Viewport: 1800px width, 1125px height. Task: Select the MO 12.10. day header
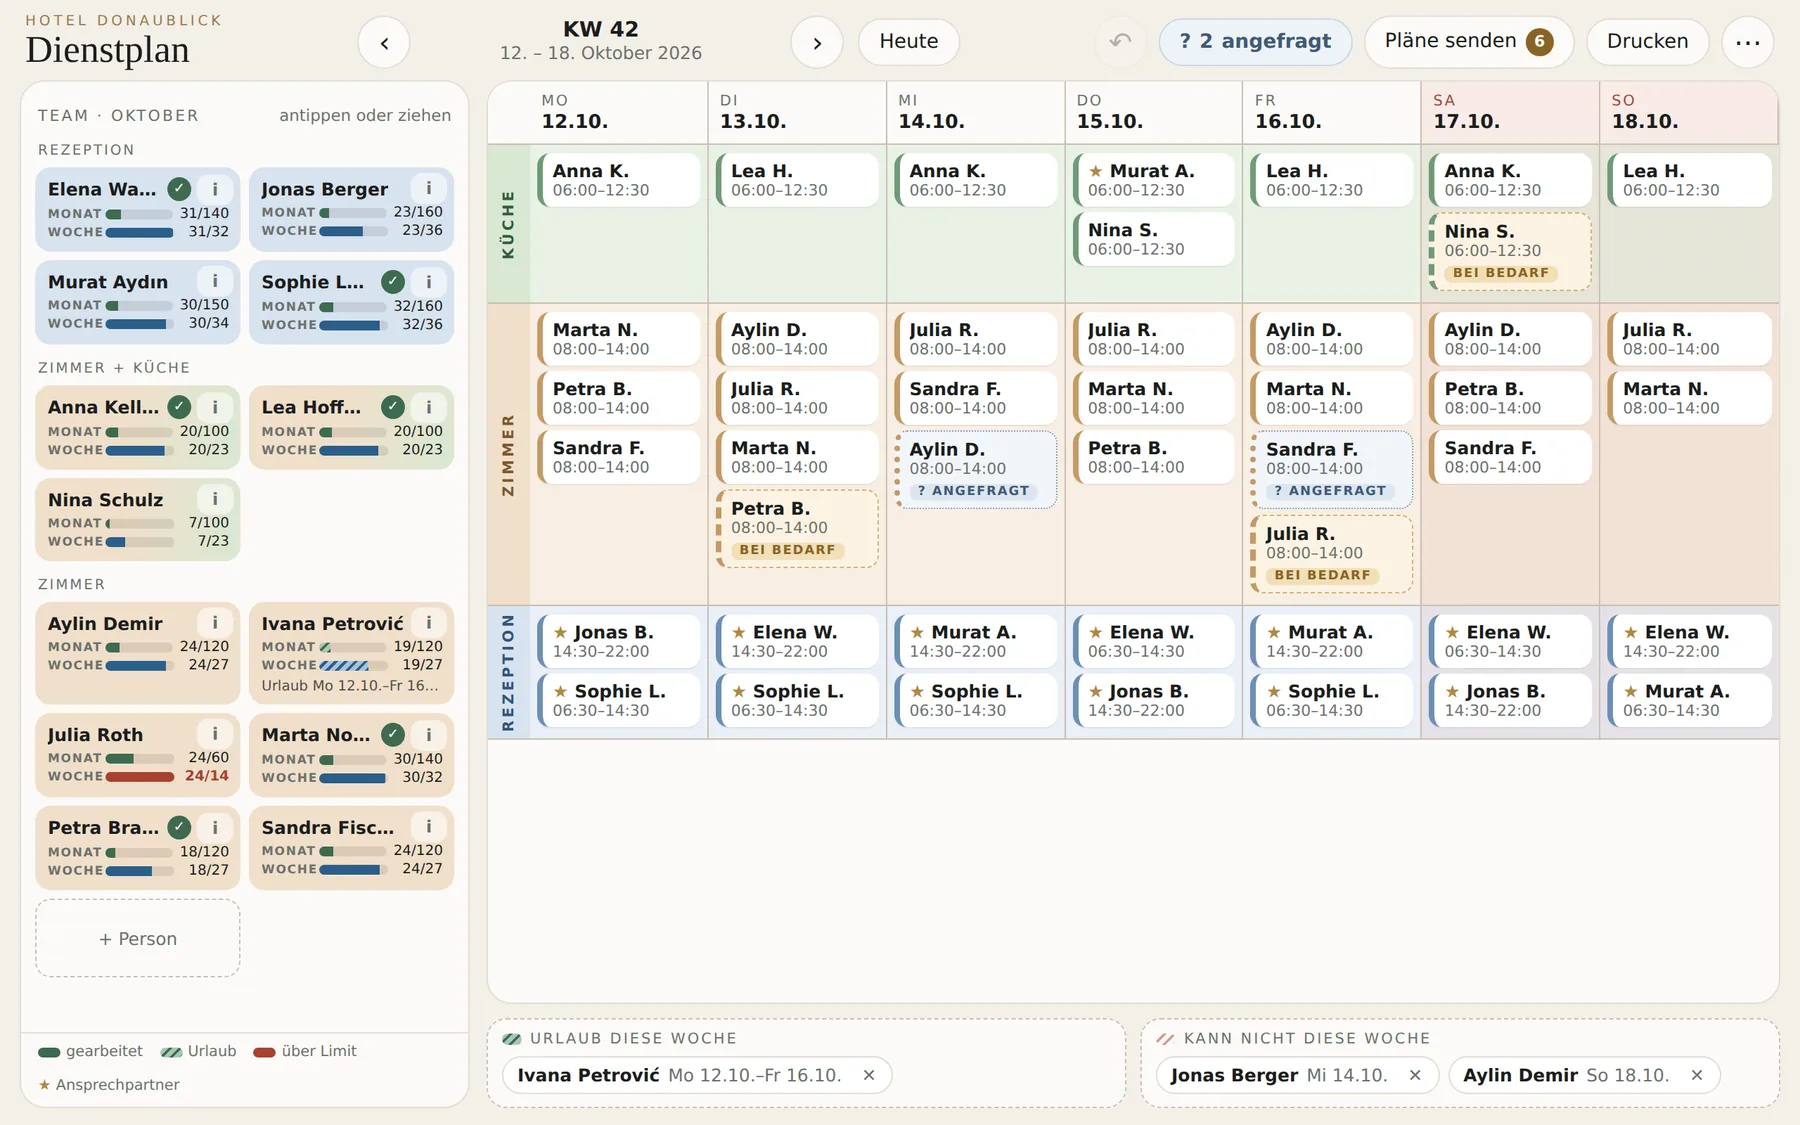(x=619, y=112)
